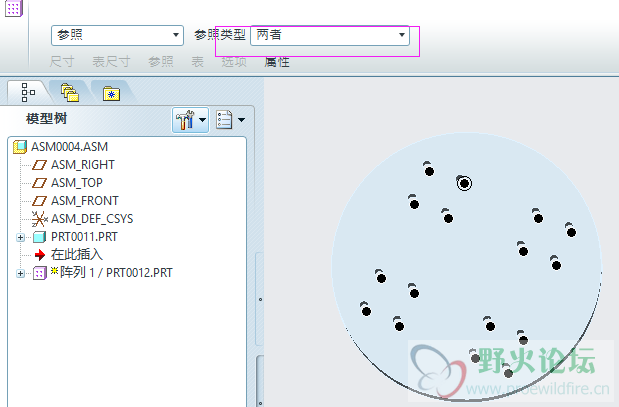Open the 参照 slide-up panel tab
The image size is (619, 407).
click(161, 62)
